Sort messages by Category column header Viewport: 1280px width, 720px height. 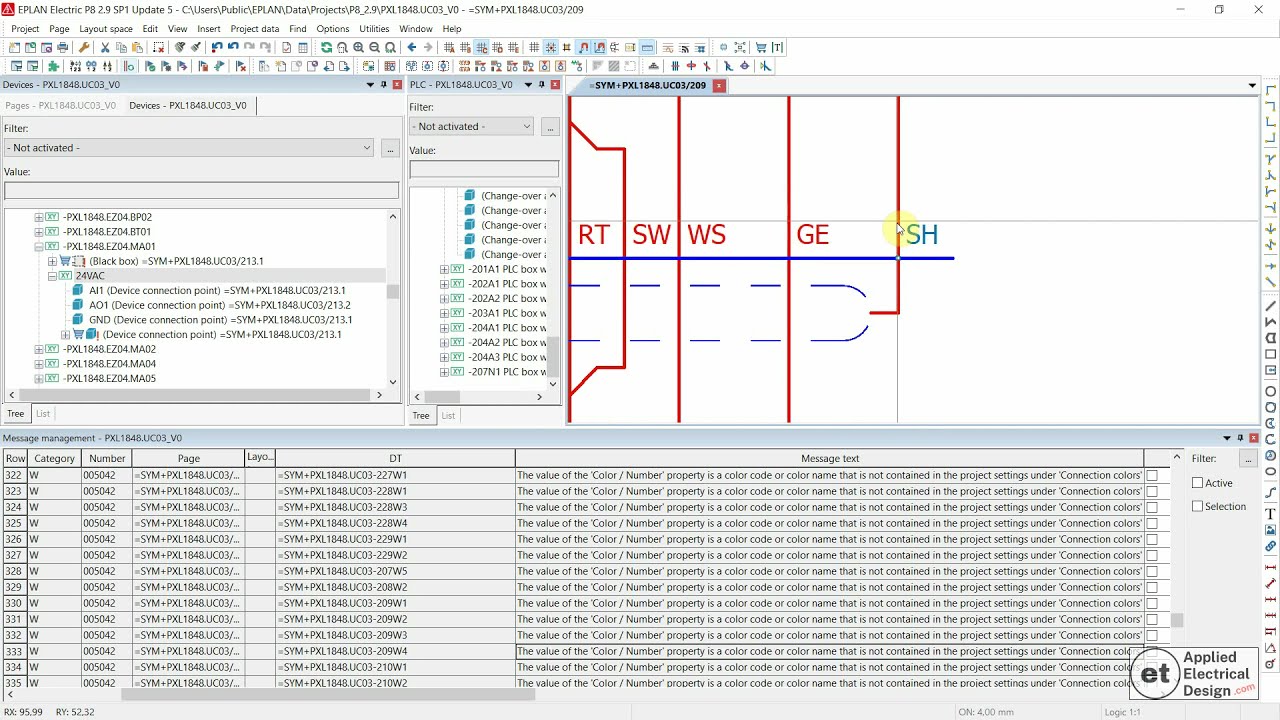tap(54, 458)
